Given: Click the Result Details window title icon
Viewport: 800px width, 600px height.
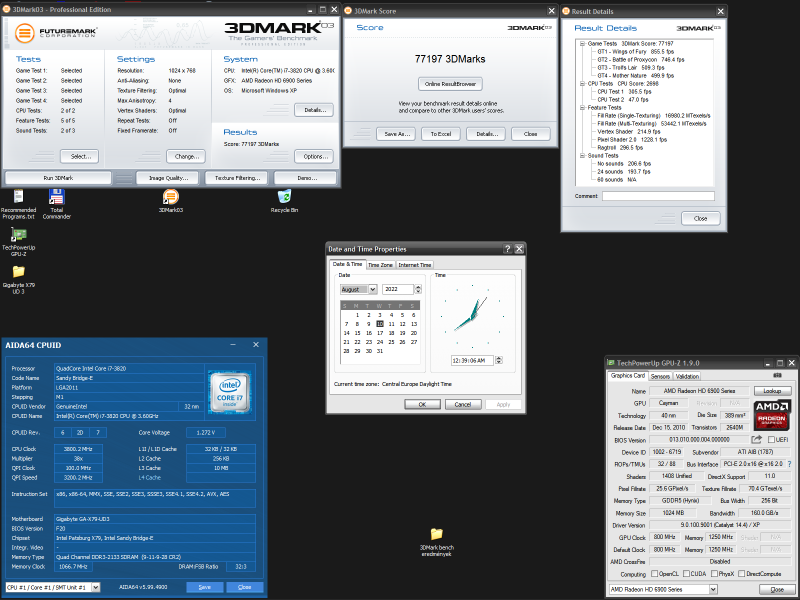Looking at the screenshot, I should point(565,11).
